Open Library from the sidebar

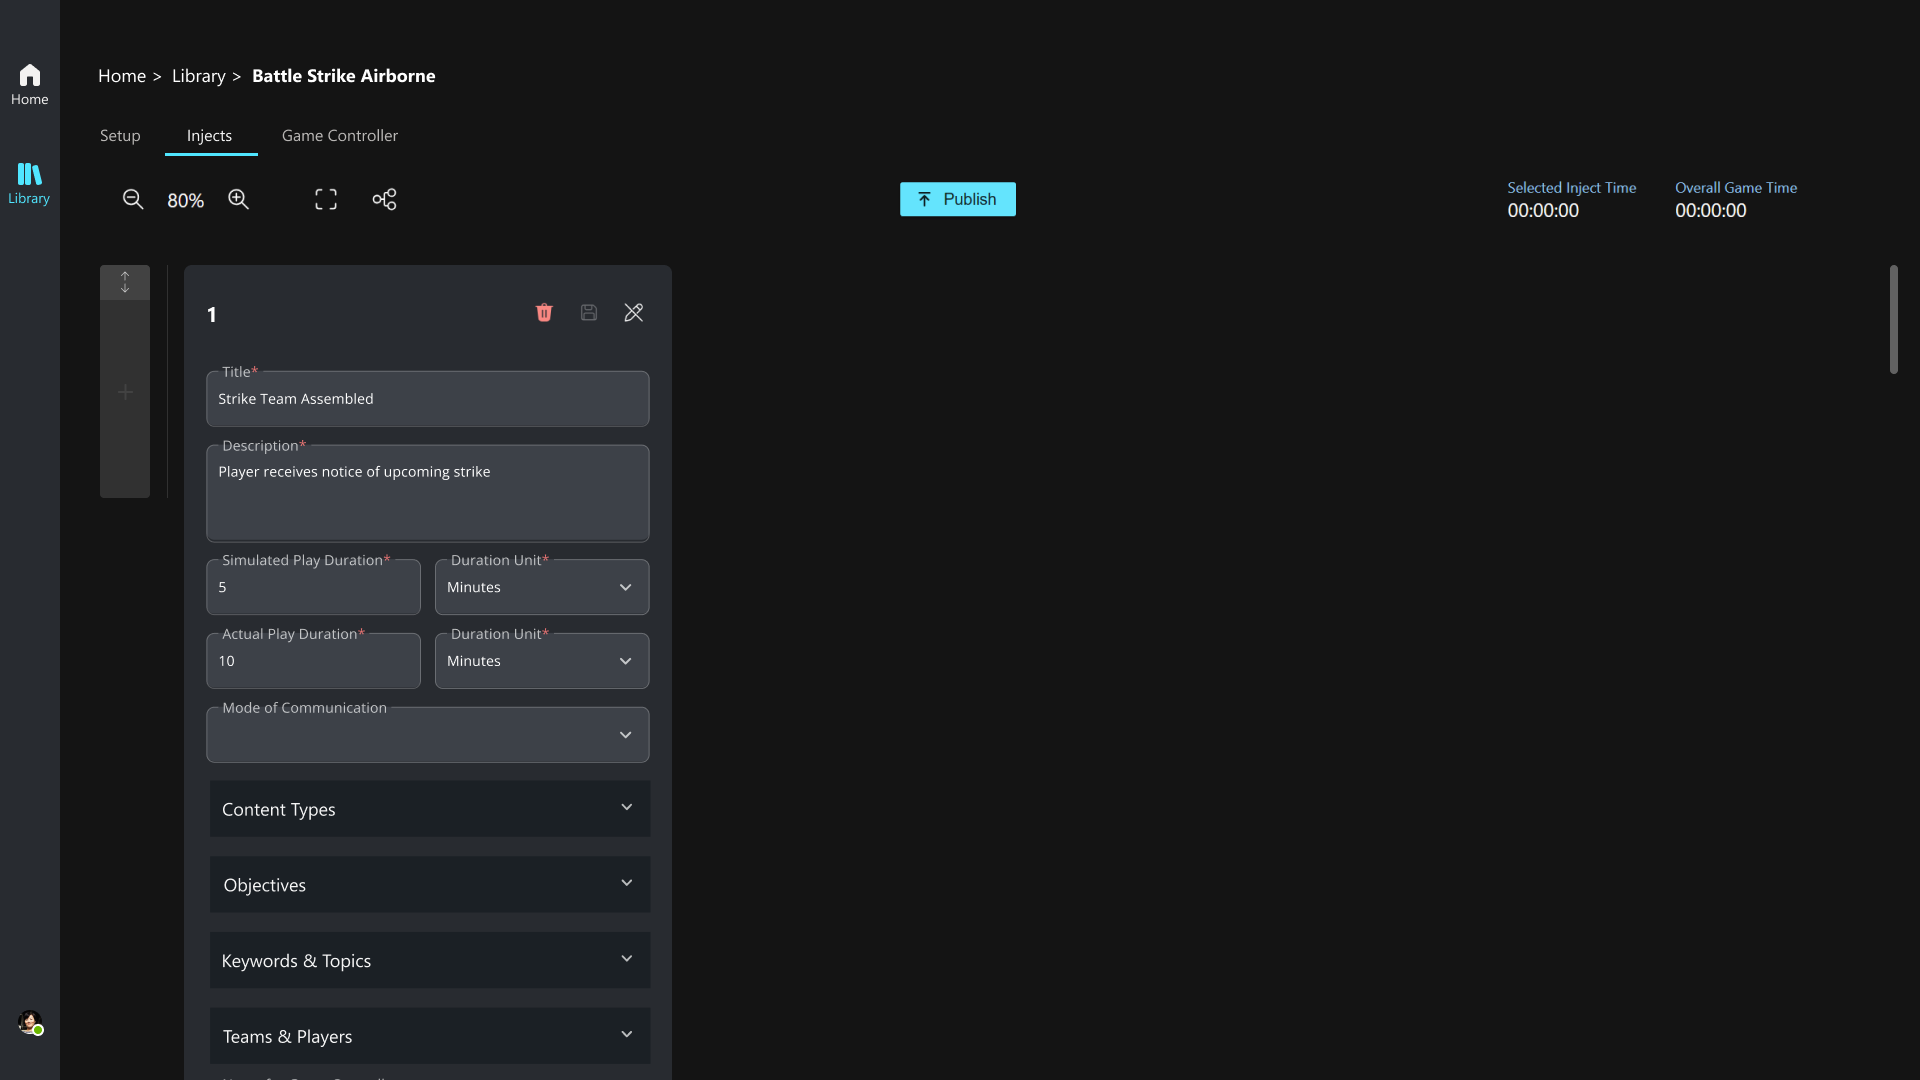click(x=29, y=184)
